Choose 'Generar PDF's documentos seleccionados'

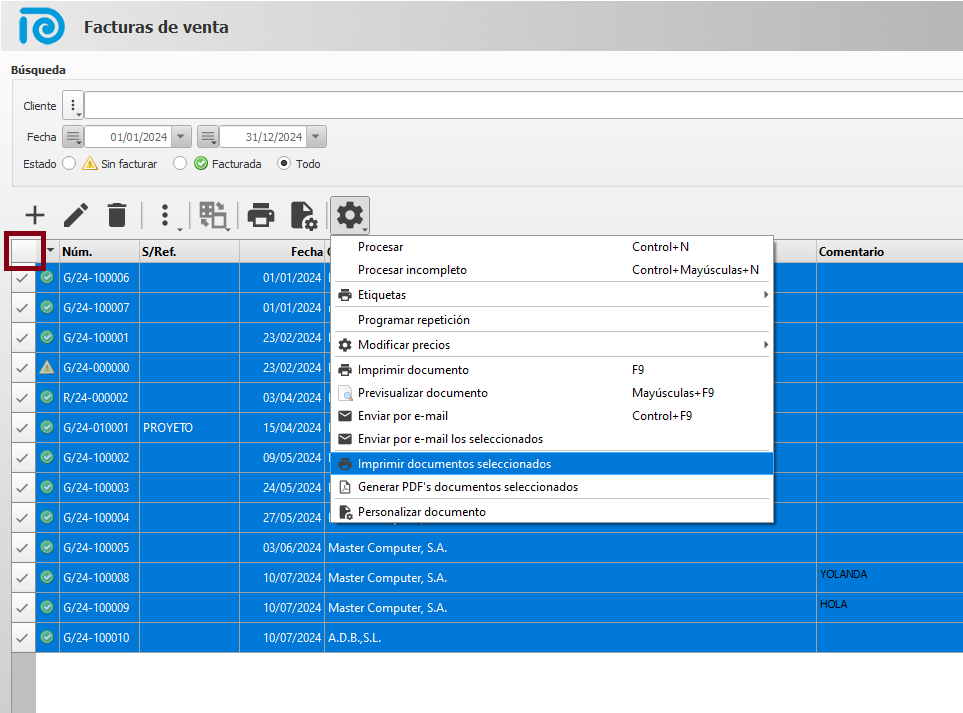552,487
